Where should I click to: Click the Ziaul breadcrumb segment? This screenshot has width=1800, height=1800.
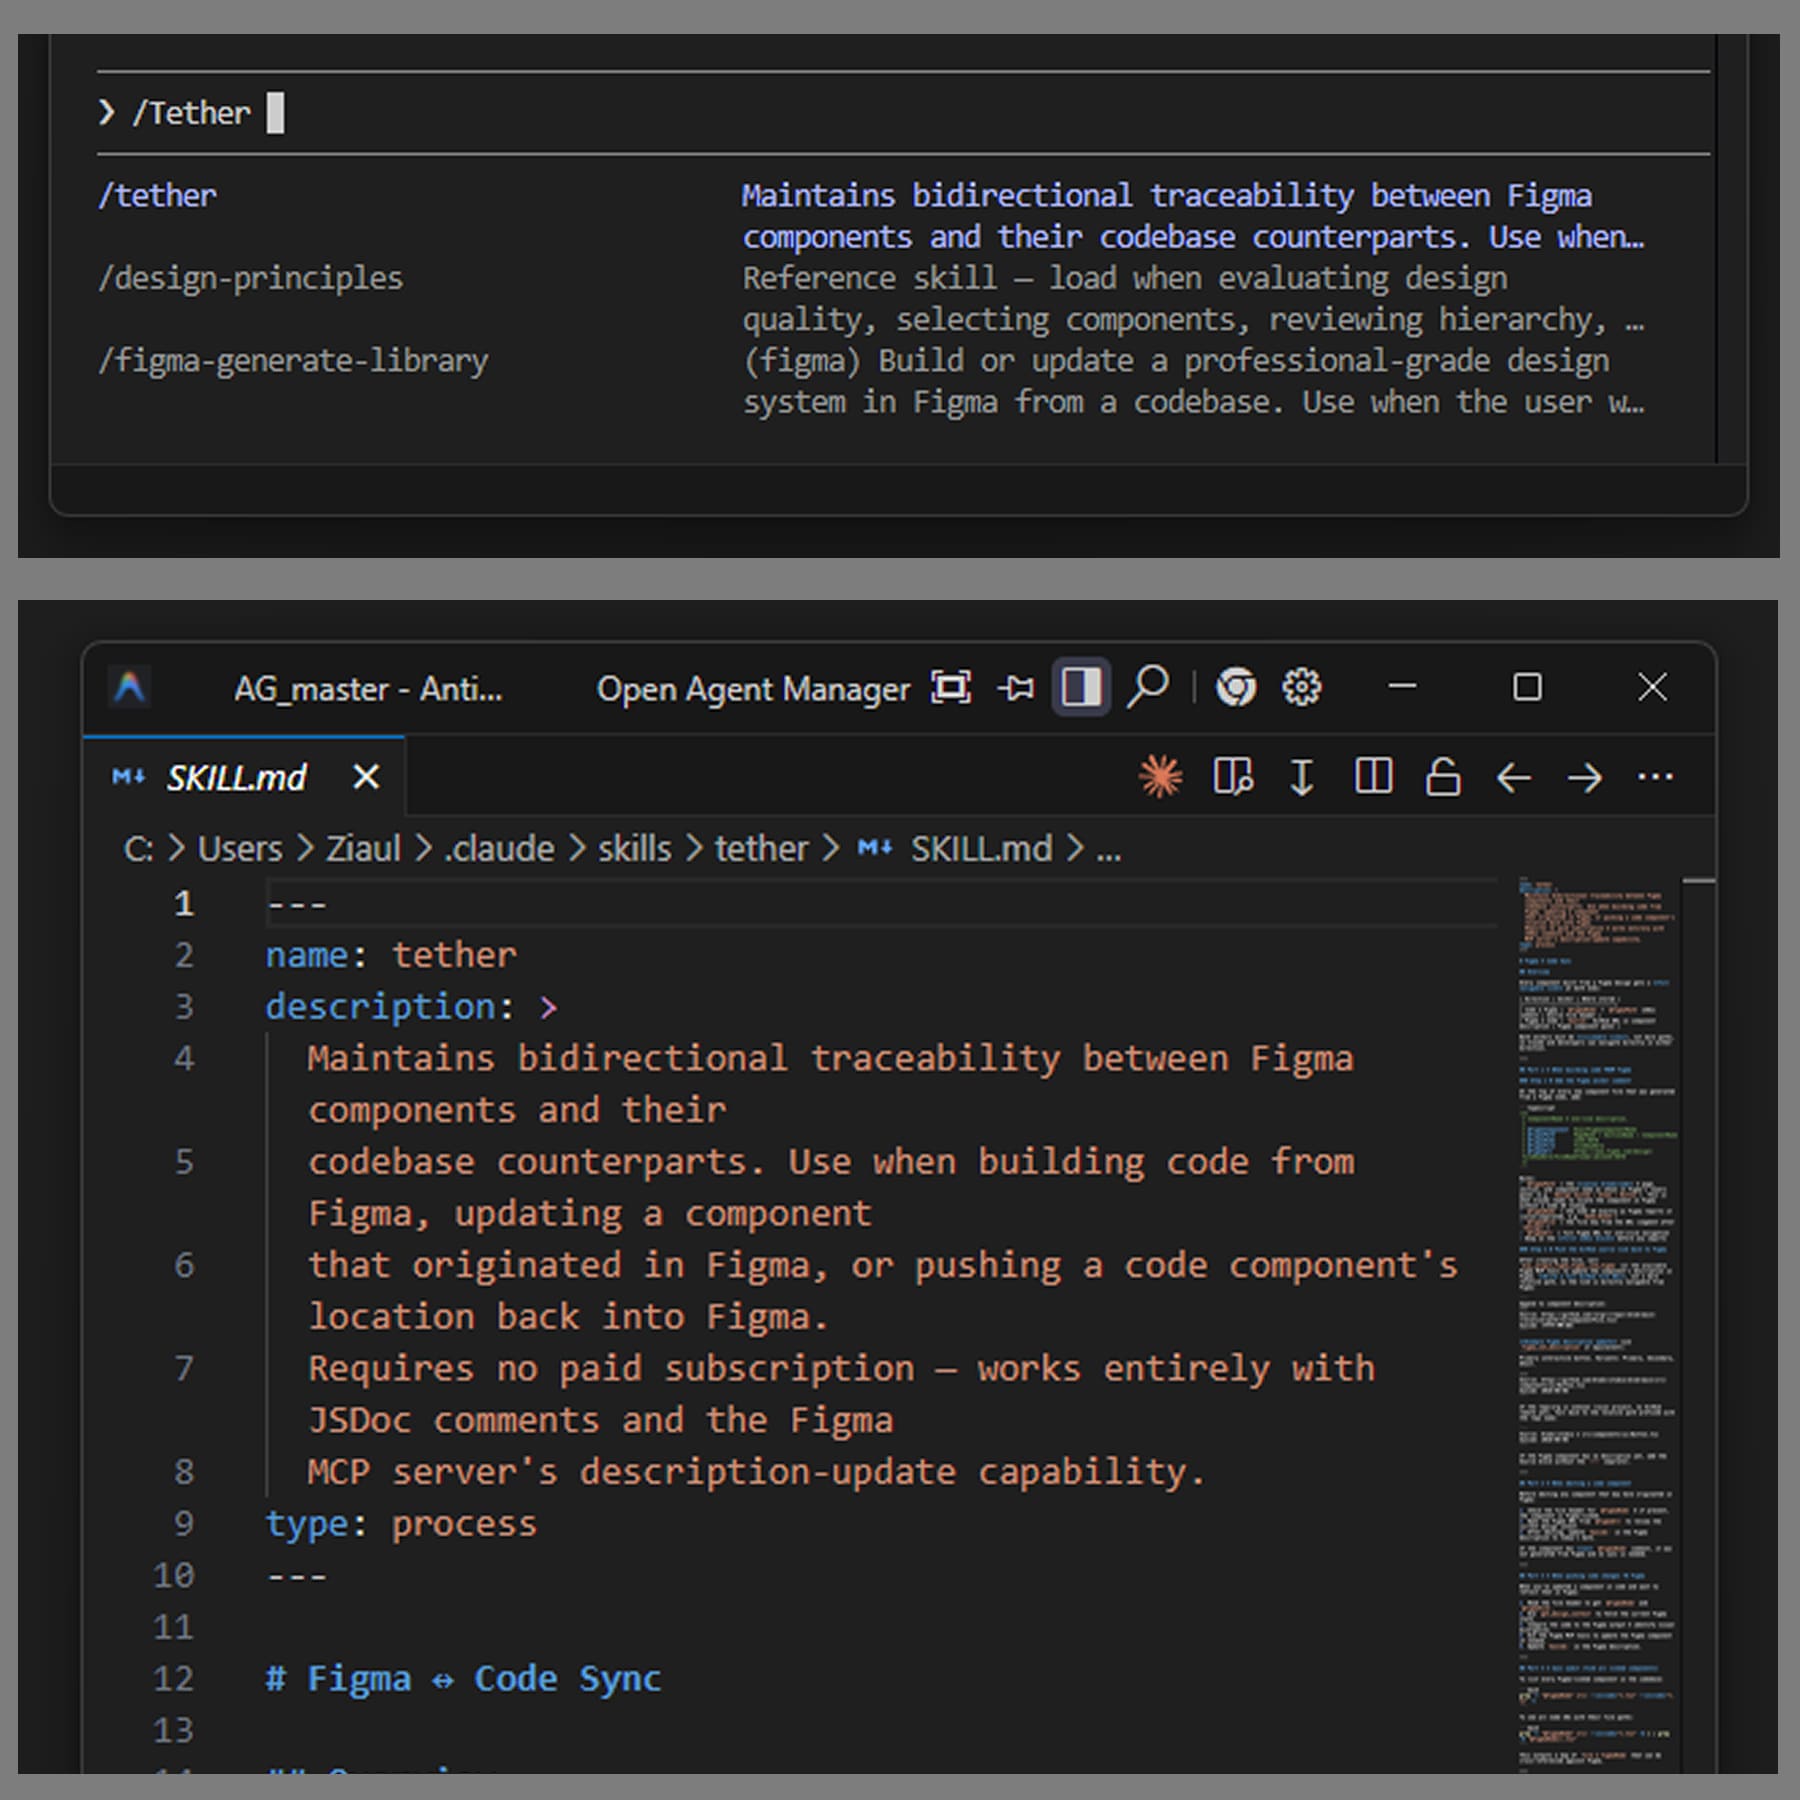point(363,849)
